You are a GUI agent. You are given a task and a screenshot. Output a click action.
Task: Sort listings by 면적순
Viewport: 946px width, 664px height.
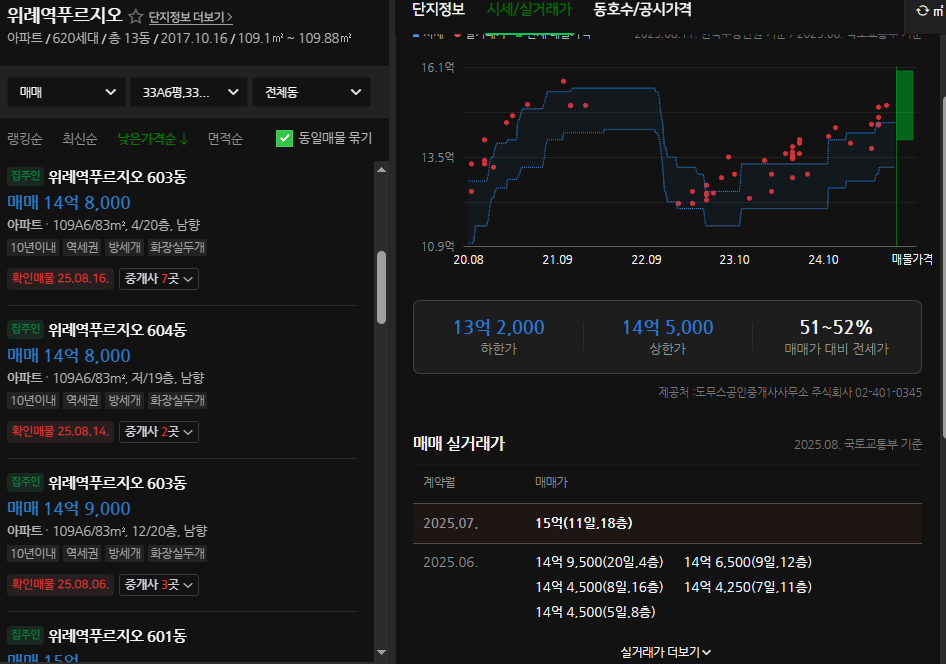click(225, 139)
